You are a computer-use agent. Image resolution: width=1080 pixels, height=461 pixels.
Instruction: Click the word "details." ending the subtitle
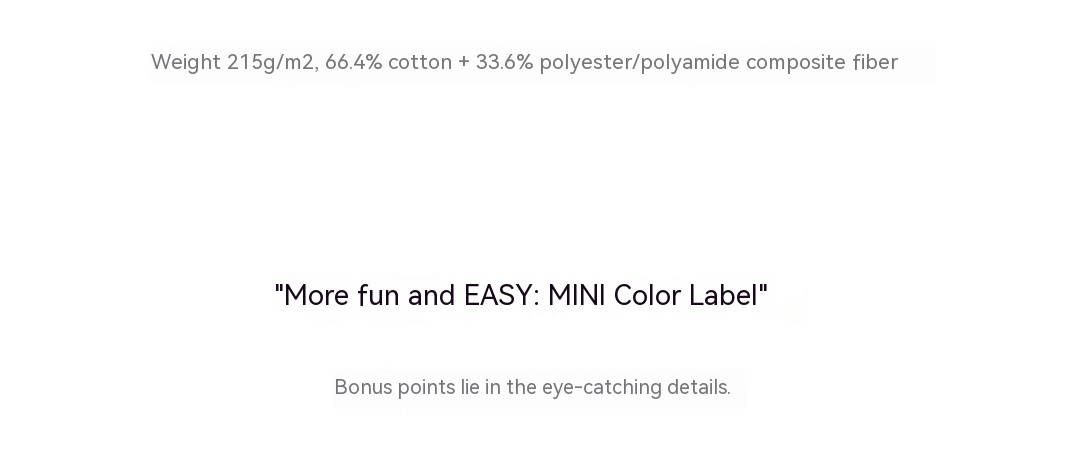click(x=699, y=388)
